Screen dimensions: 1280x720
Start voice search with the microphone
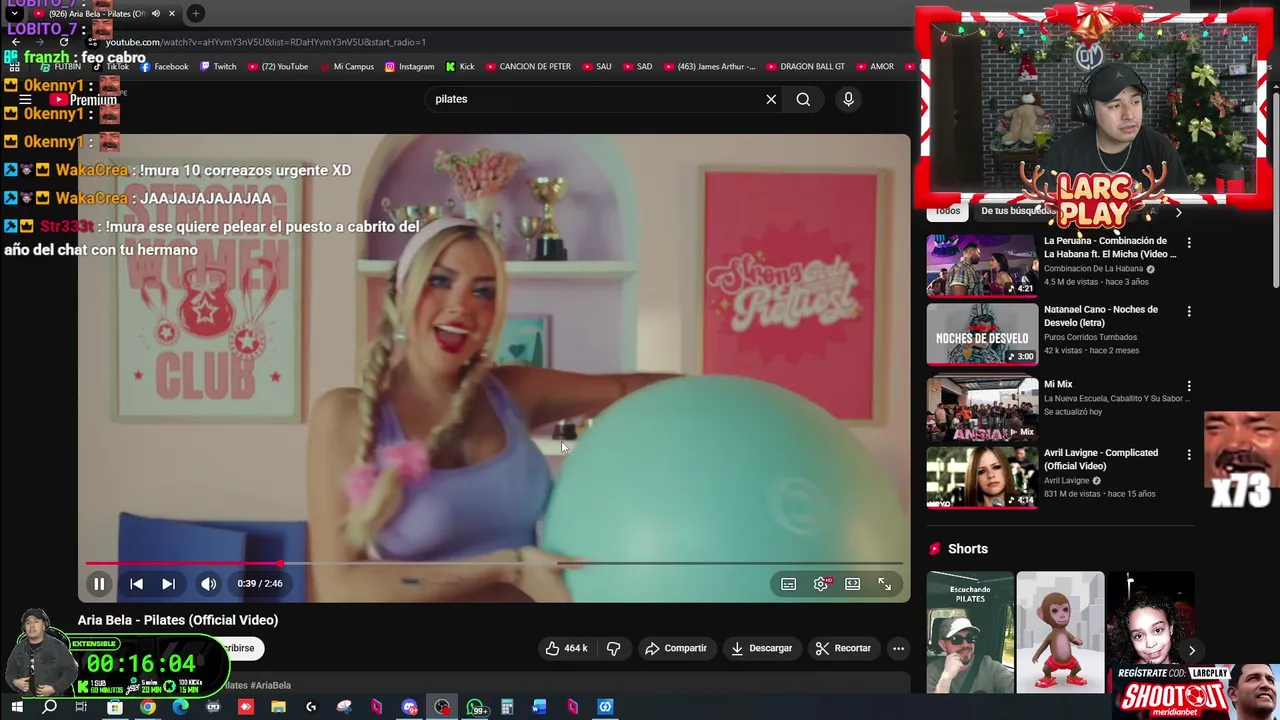pos(848,99)
